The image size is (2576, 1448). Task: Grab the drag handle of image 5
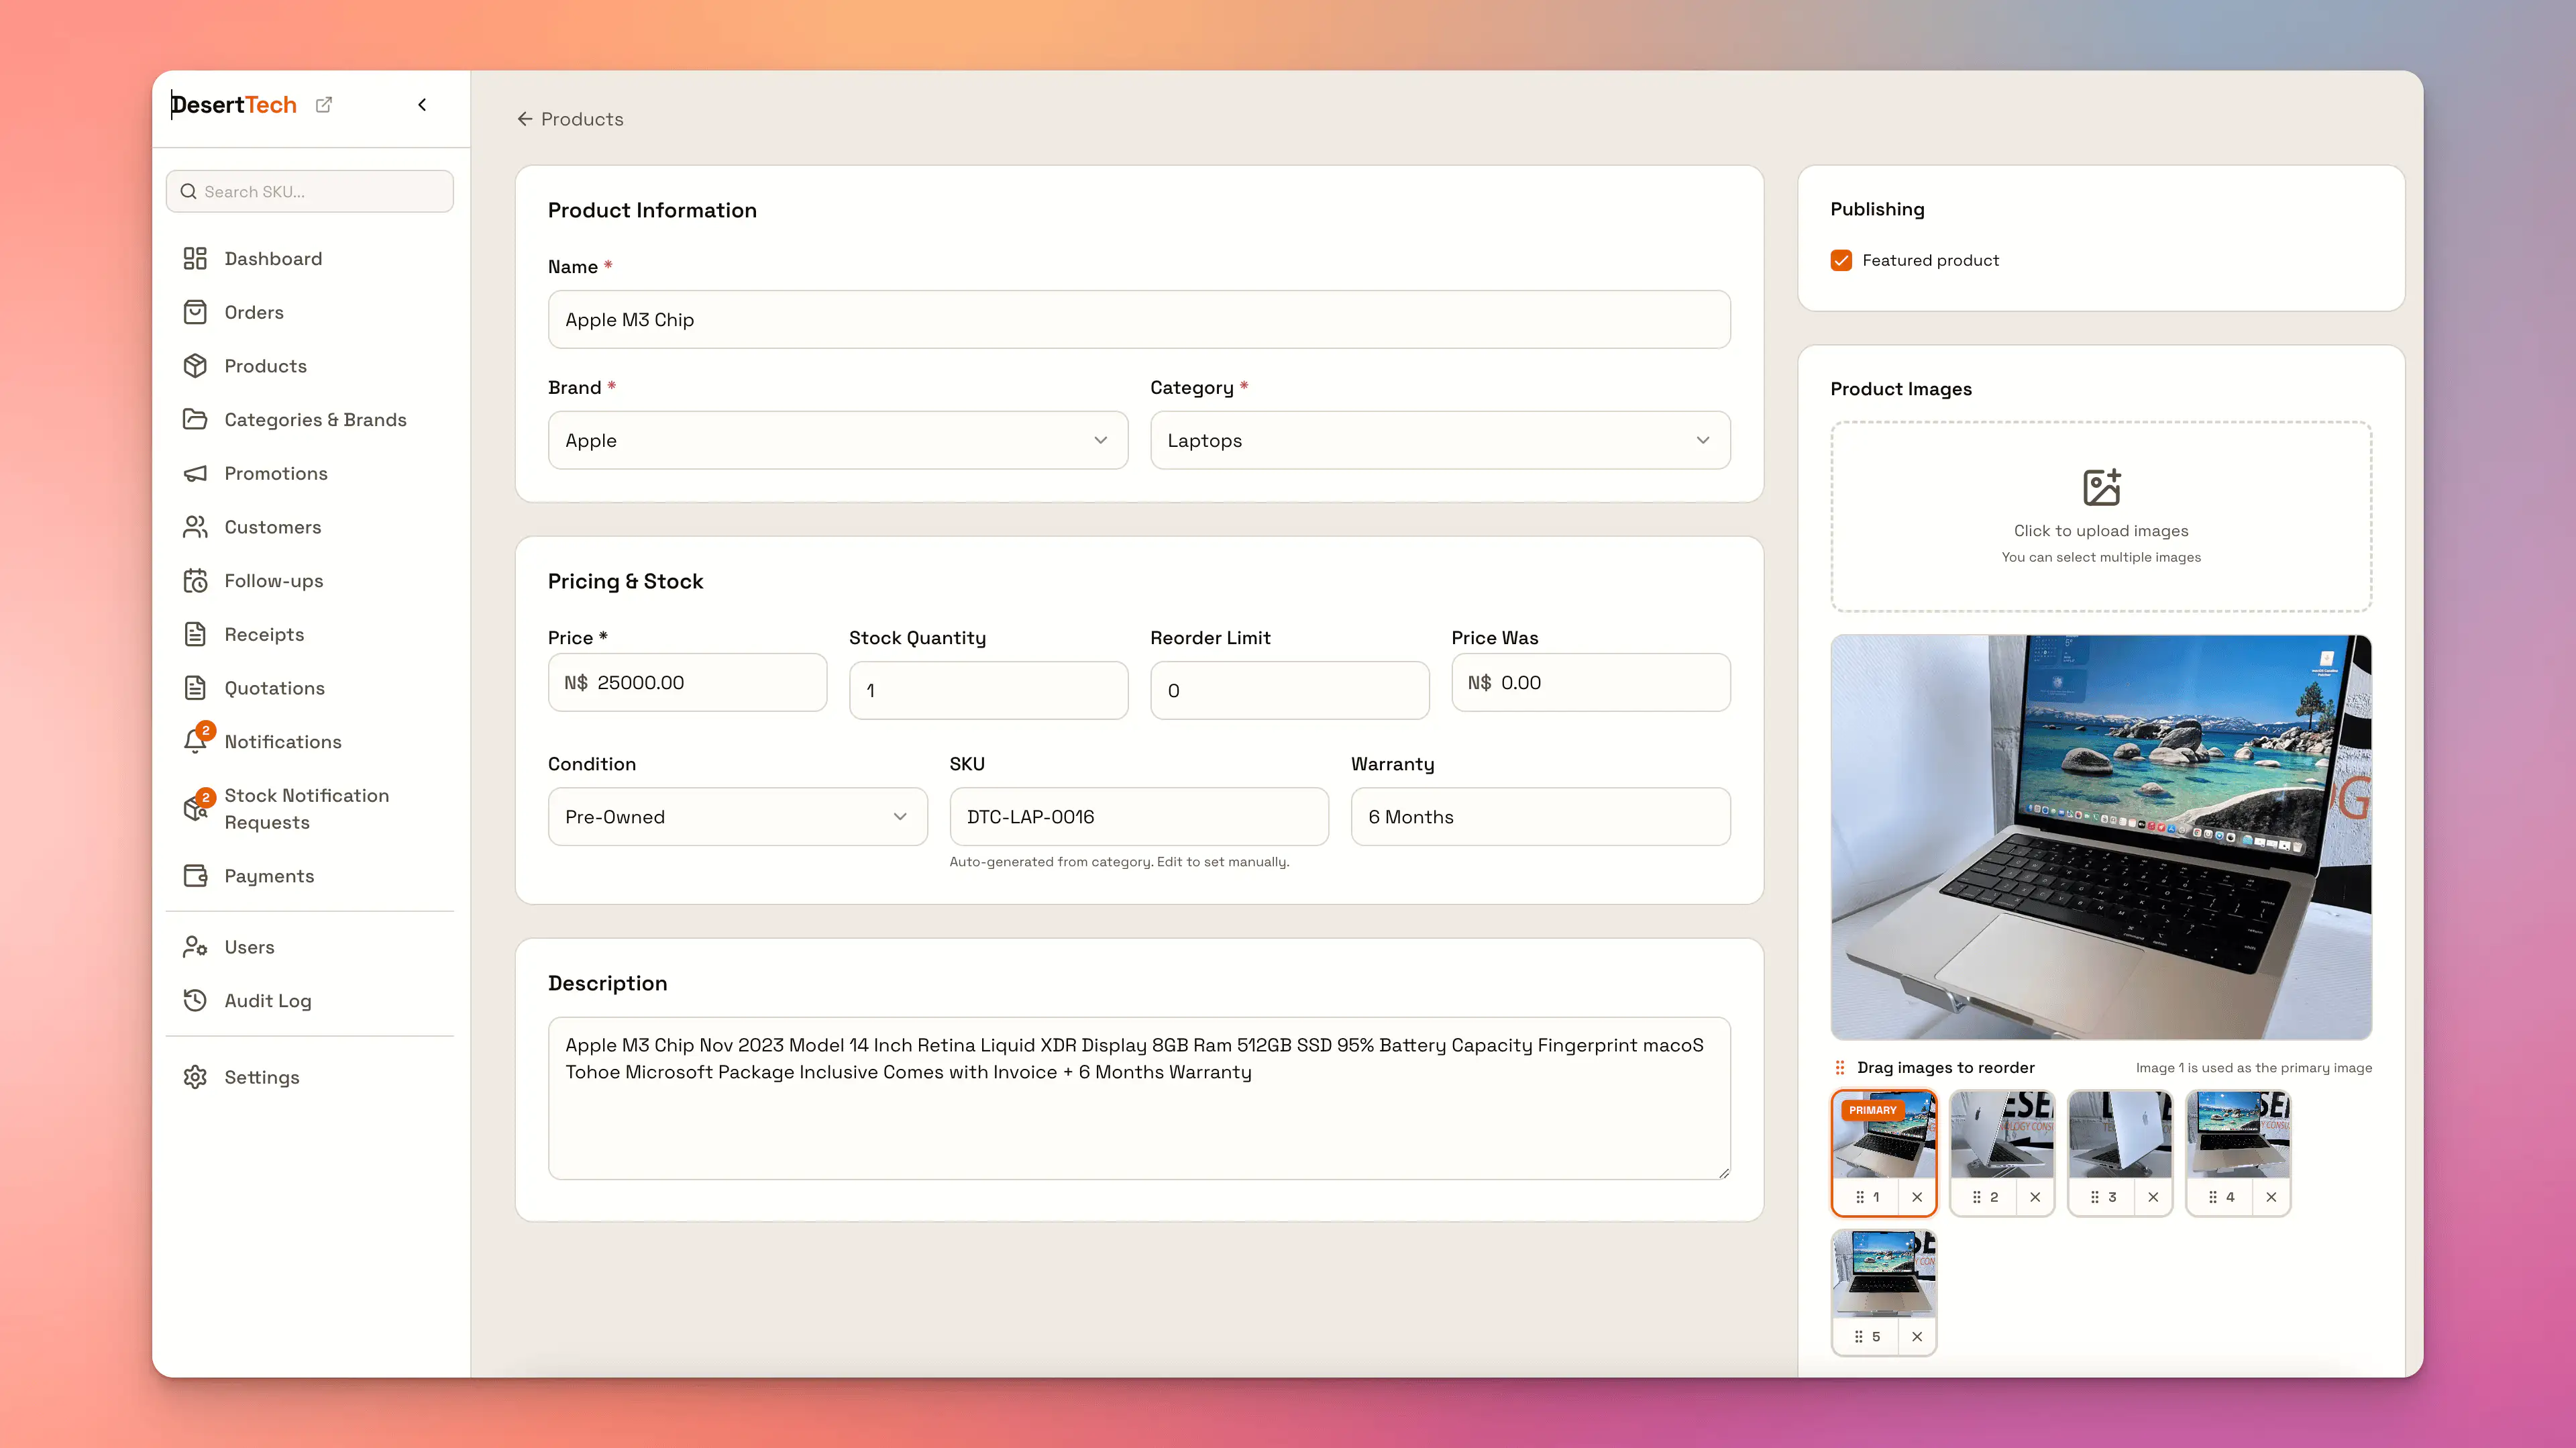tap(1858, 1337)
